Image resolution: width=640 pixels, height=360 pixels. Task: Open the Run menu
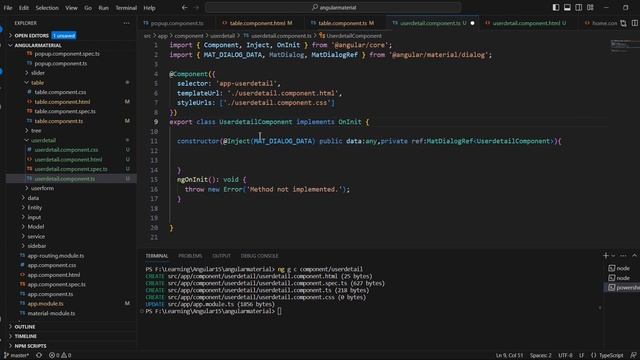[103, 7]
